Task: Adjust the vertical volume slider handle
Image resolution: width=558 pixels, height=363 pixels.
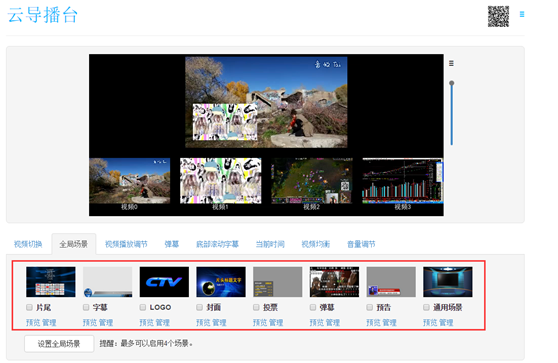Action: click(x=452, y=83)
